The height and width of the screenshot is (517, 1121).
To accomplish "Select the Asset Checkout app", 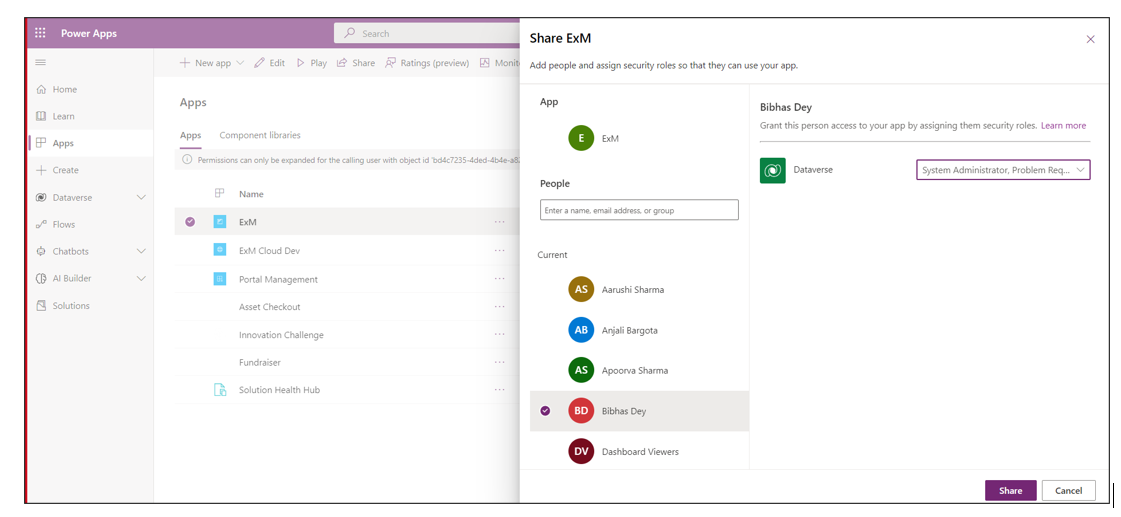I will click(x=270, y=307).
